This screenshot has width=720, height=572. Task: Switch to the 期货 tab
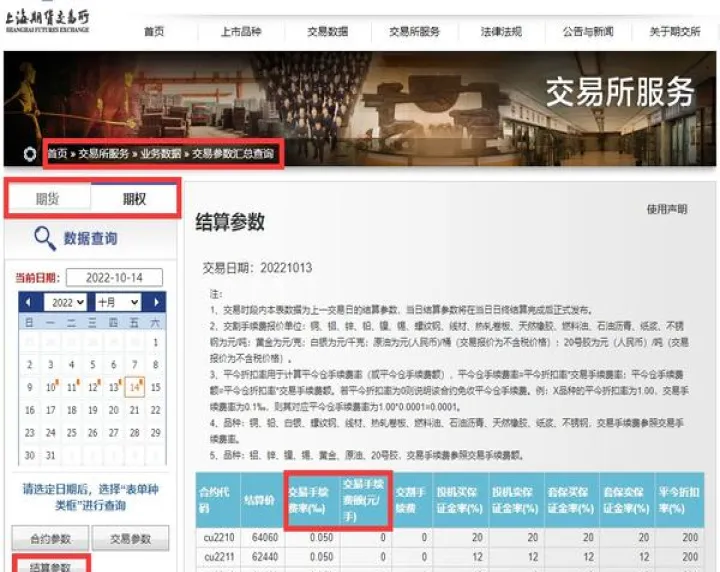[48, 199]
